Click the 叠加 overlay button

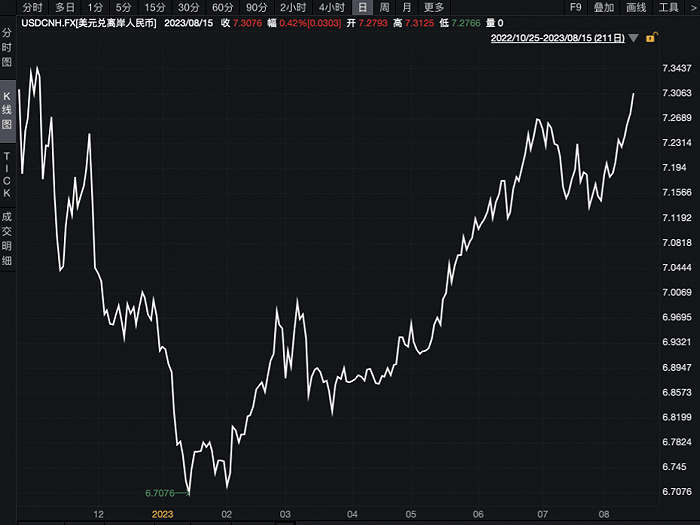(x=604, y=7)
